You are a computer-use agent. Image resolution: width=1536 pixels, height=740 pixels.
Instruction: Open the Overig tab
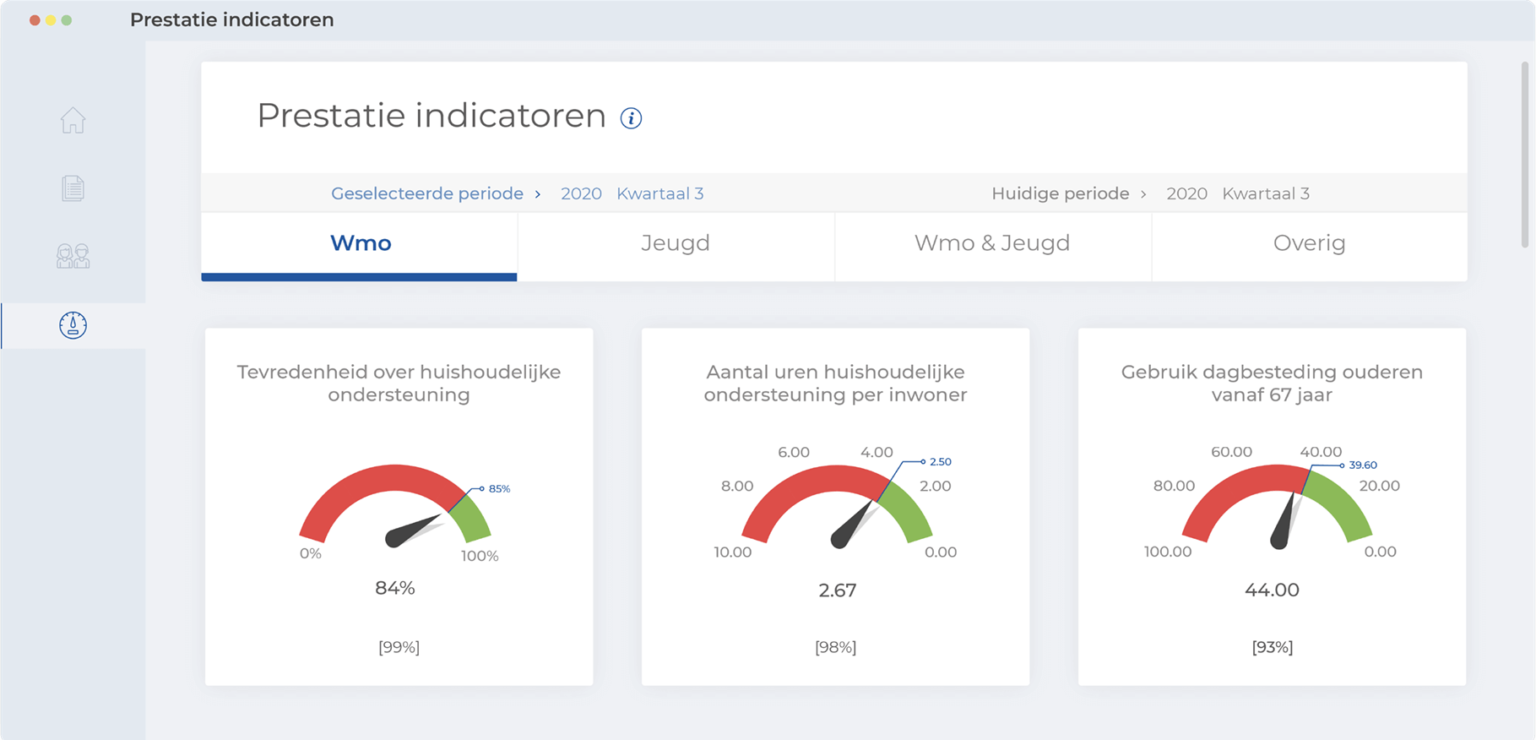pos(1310,242)
